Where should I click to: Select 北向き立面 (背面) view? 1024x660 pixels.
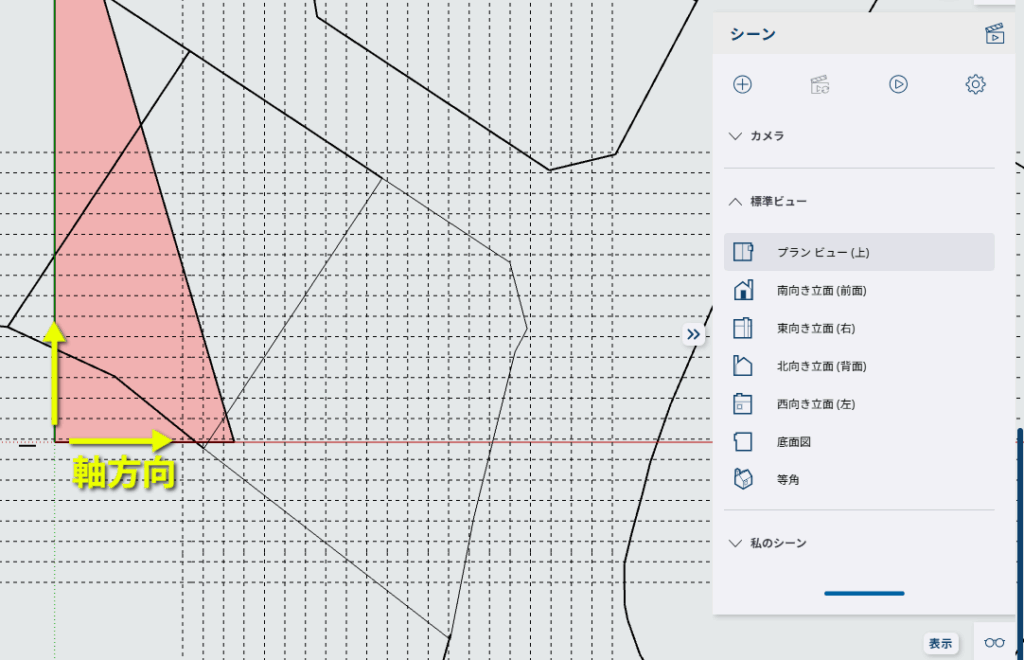click(859, 366)
